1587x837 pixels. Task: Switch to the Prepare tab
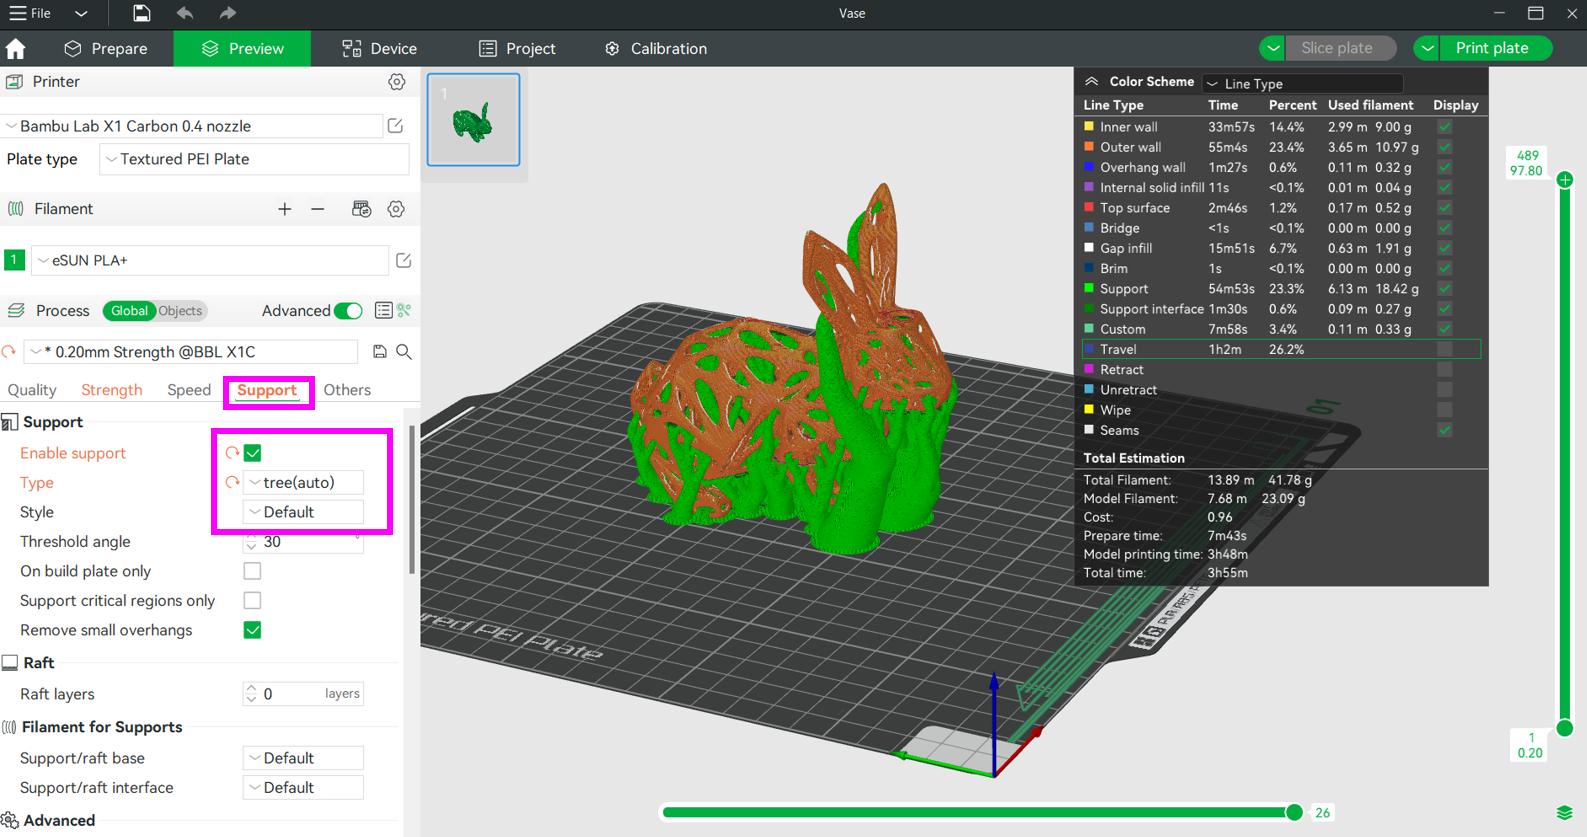click(105, 48)
